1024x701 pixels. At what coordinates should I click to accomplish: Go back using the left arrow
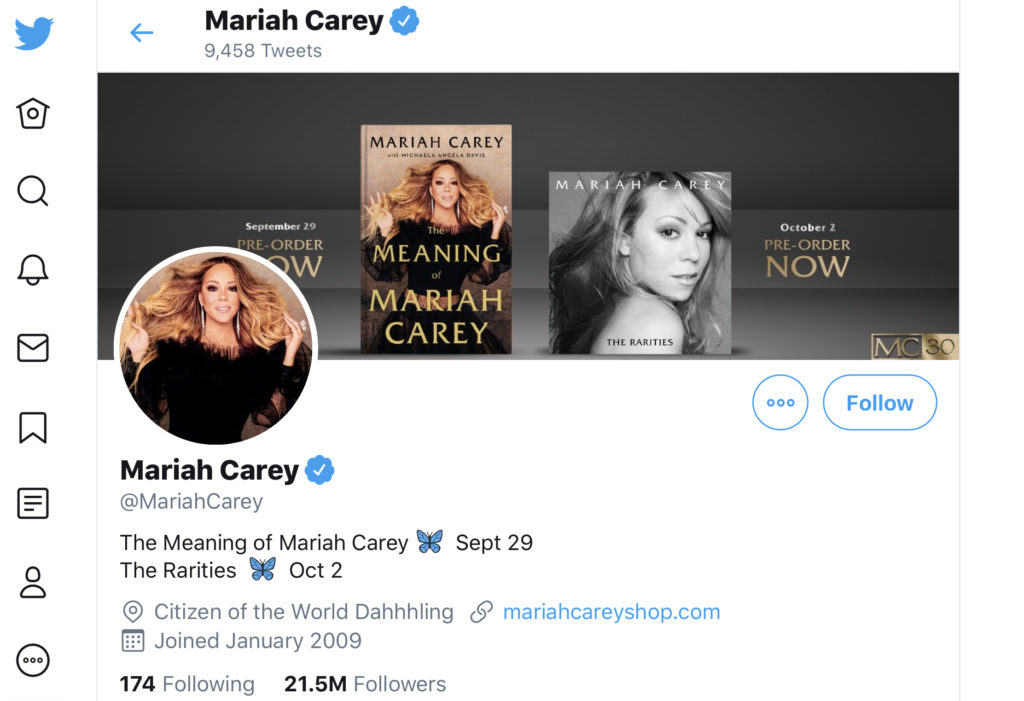coord(142,33)
